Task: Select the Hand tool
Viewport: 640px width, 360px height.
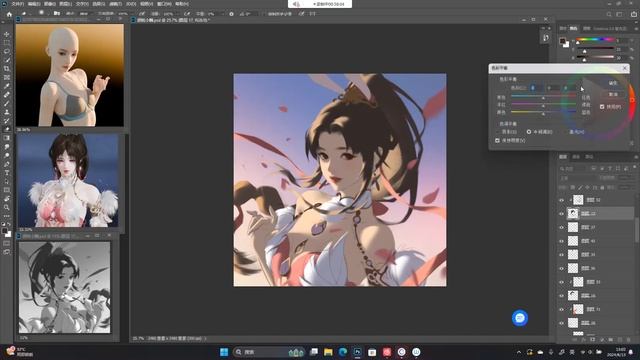Action: 7,199
